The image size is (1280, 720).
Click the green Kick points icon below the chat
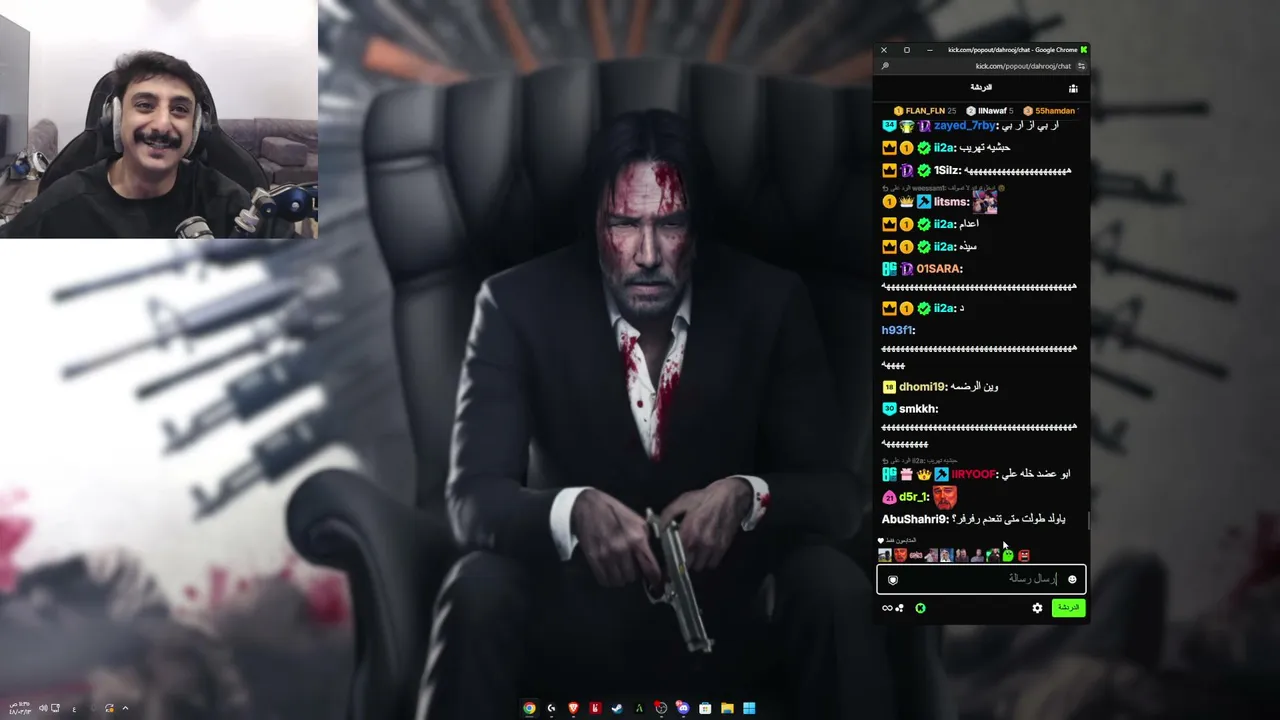tap(920, 608)
